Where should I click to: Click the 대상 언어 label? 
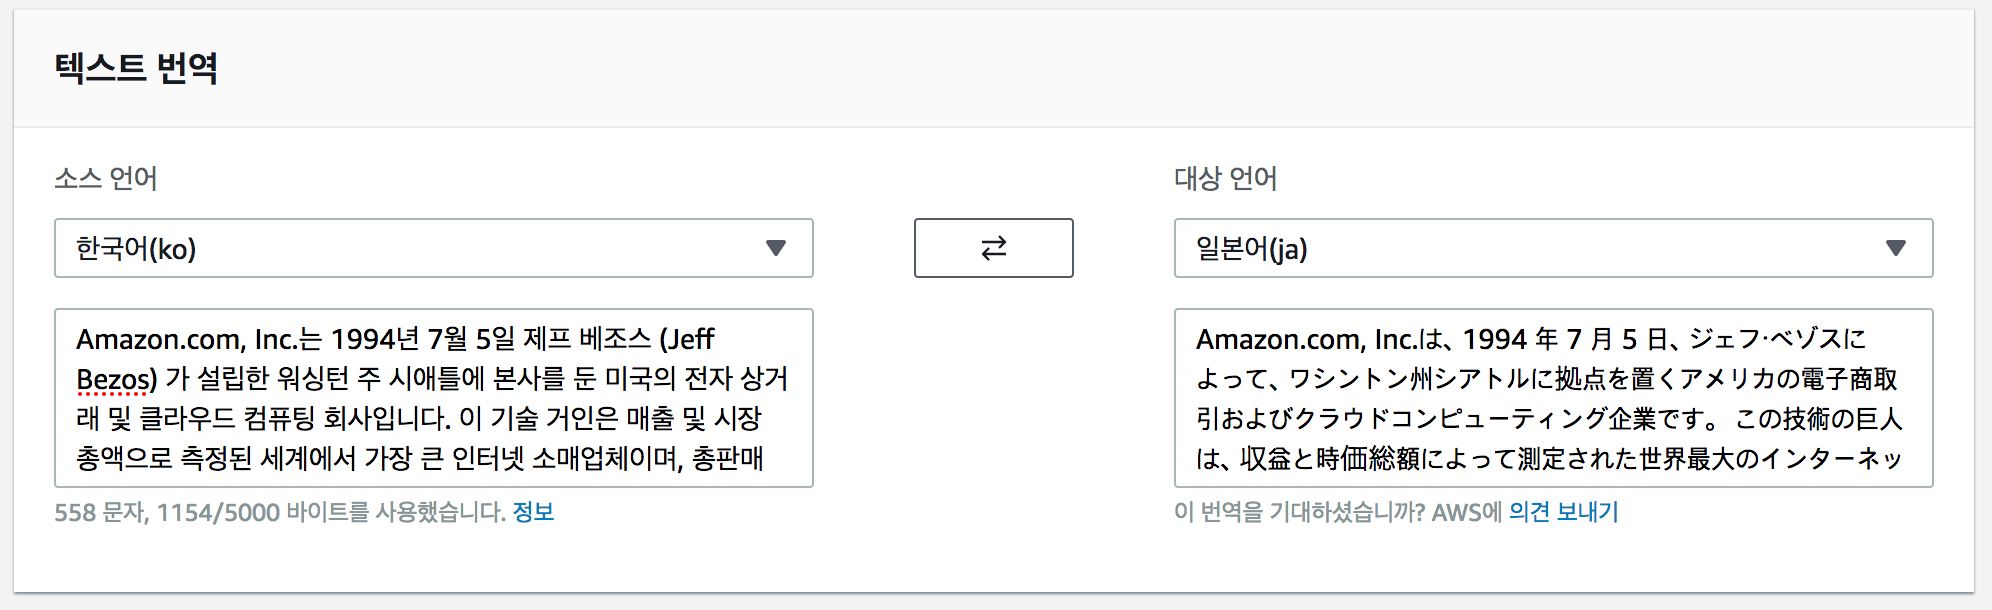pos(1226,178)
